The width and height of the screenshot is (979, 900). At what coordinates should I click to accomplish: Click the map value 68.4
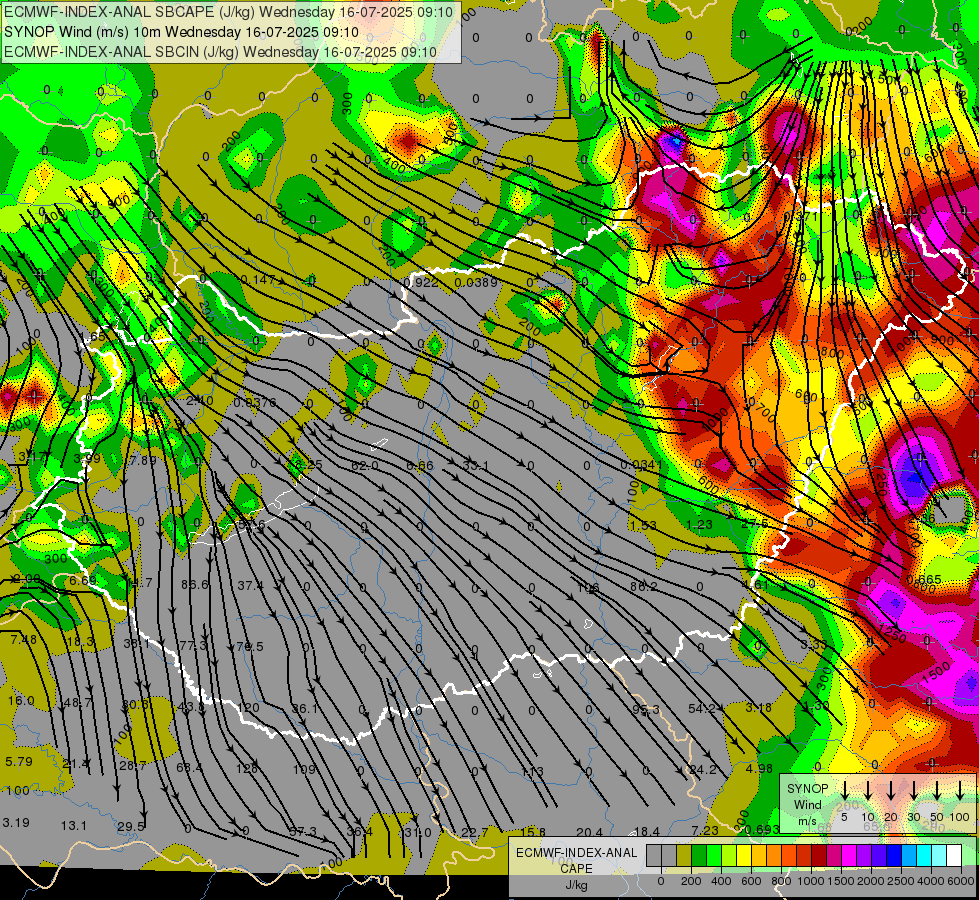click(189, 768)
